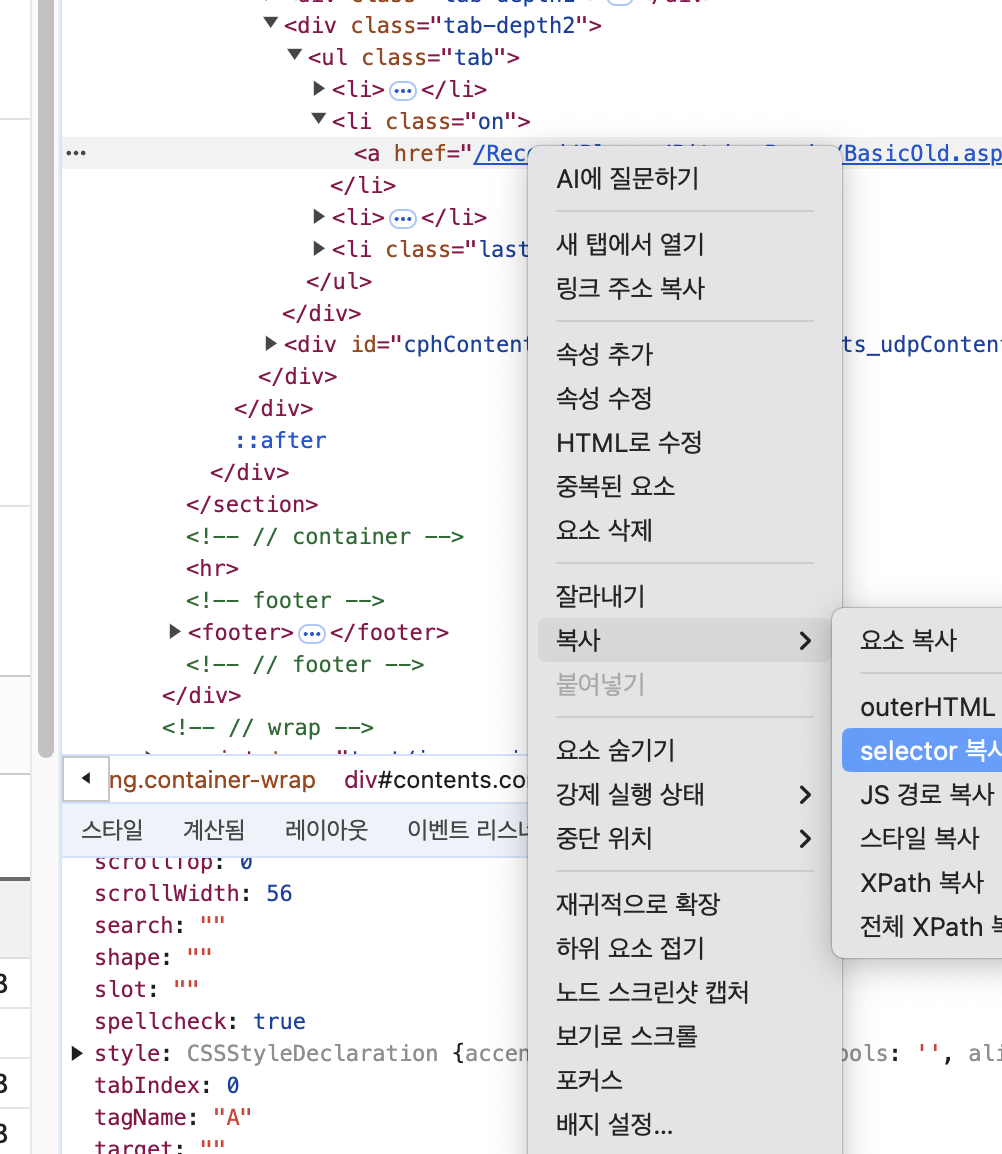
Task: Expand the footer element node
Action: point(174,631)
